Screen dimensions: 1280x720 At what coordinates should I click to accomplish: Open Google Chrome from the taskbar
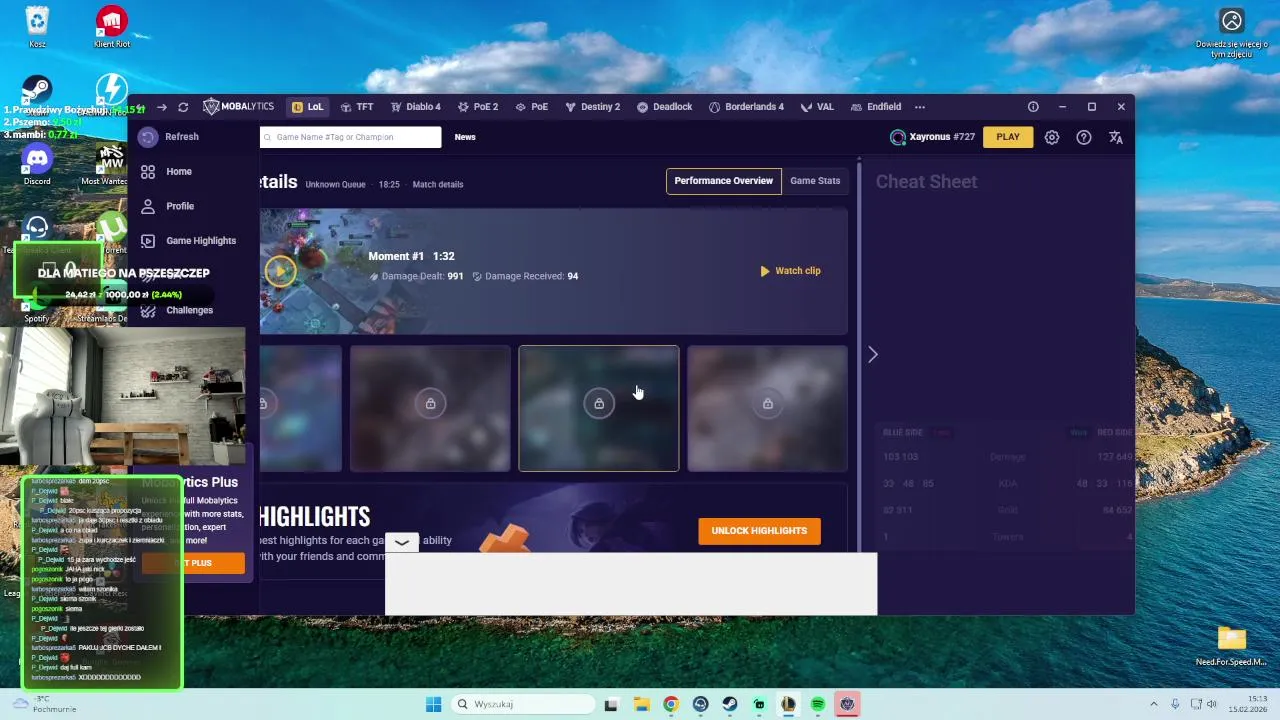(671, 704)
